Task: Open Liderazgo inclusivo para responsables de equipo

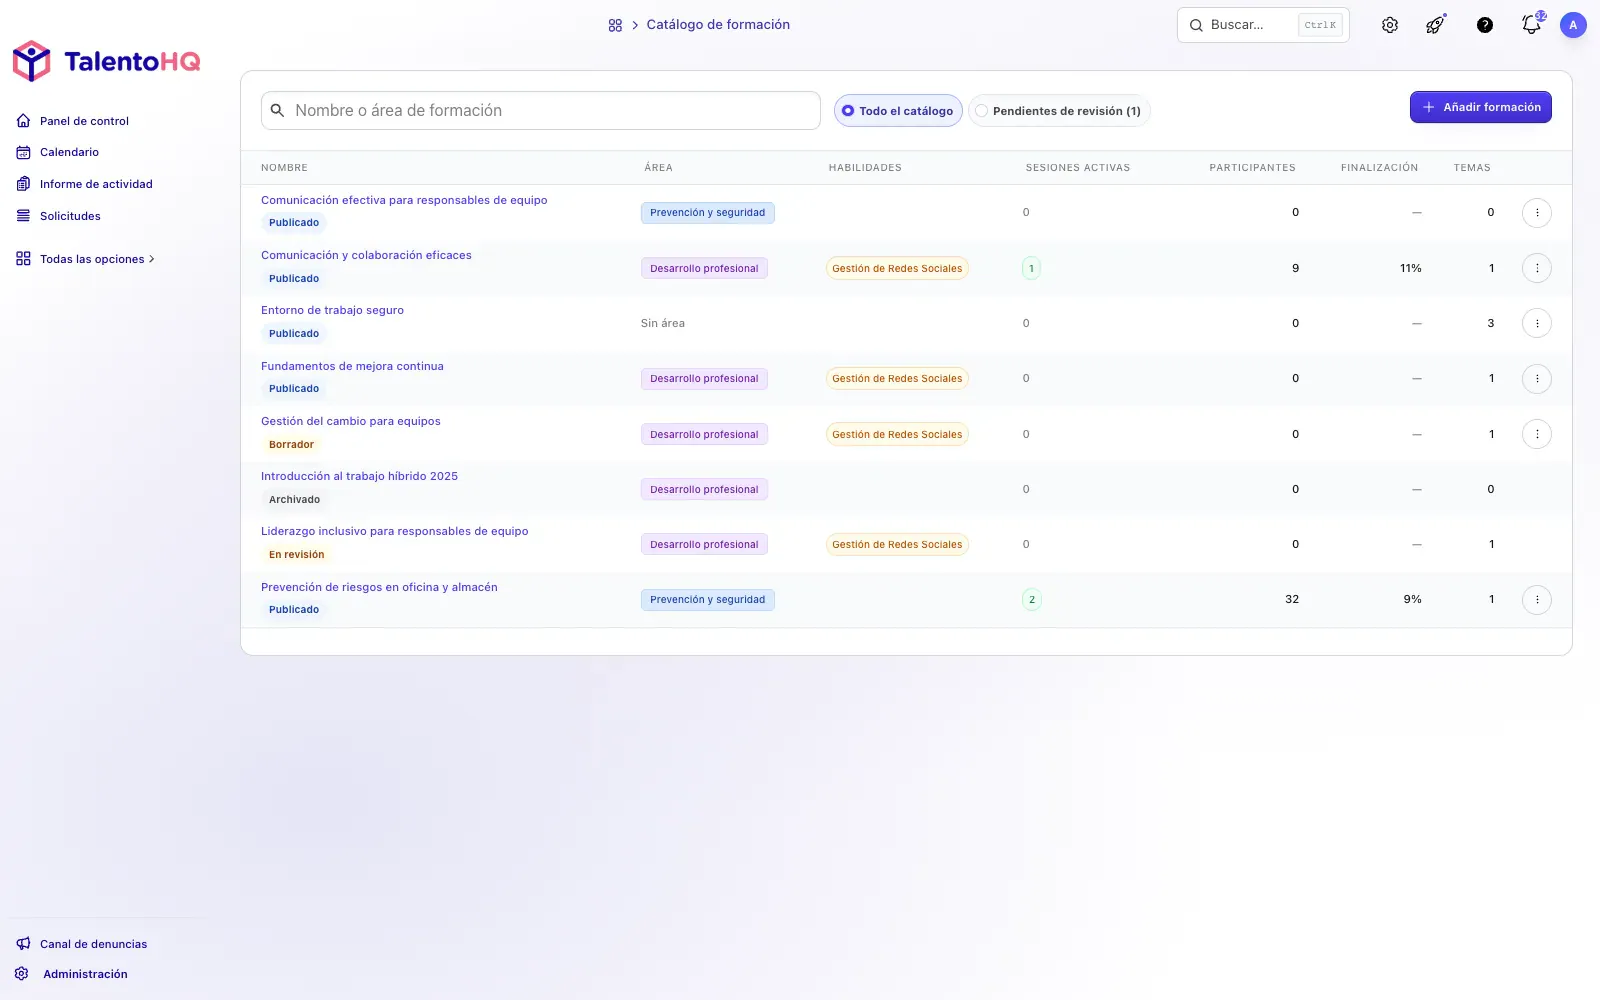Action: (394, 531)
